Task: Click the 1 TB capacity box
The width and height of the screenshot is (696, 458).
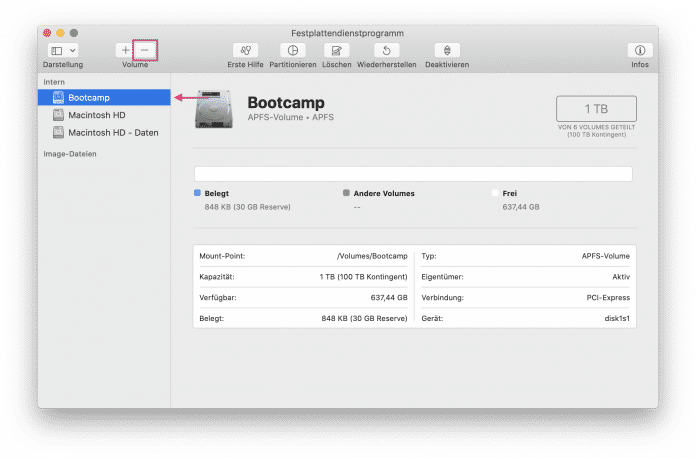Action: (x=595, y=109)
